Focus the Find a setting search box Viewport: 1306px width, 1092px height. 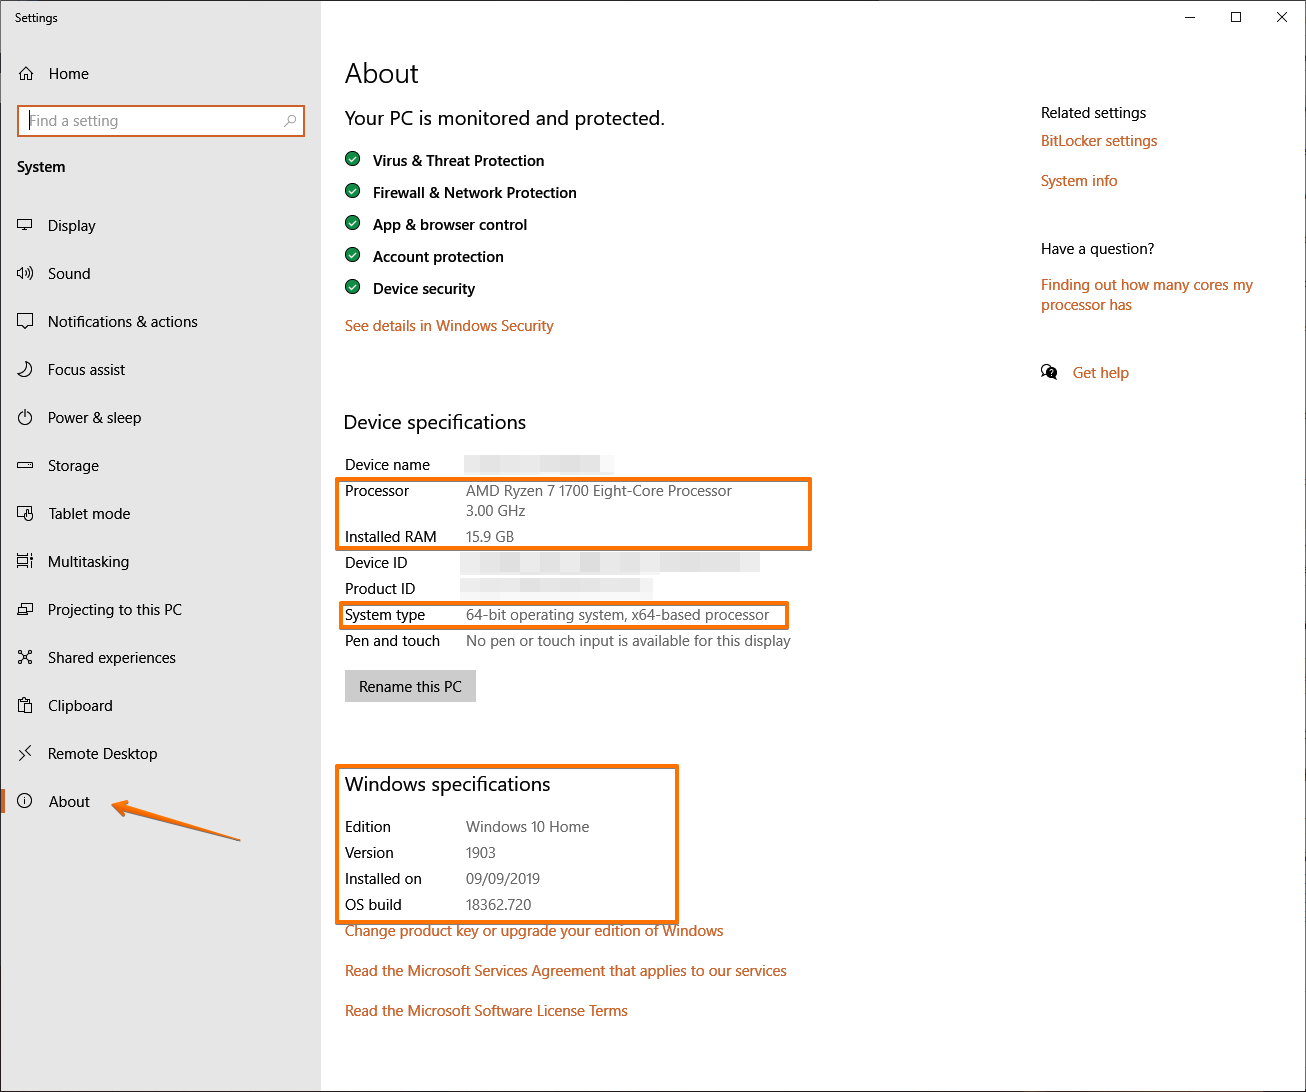[x=161, y=121]
